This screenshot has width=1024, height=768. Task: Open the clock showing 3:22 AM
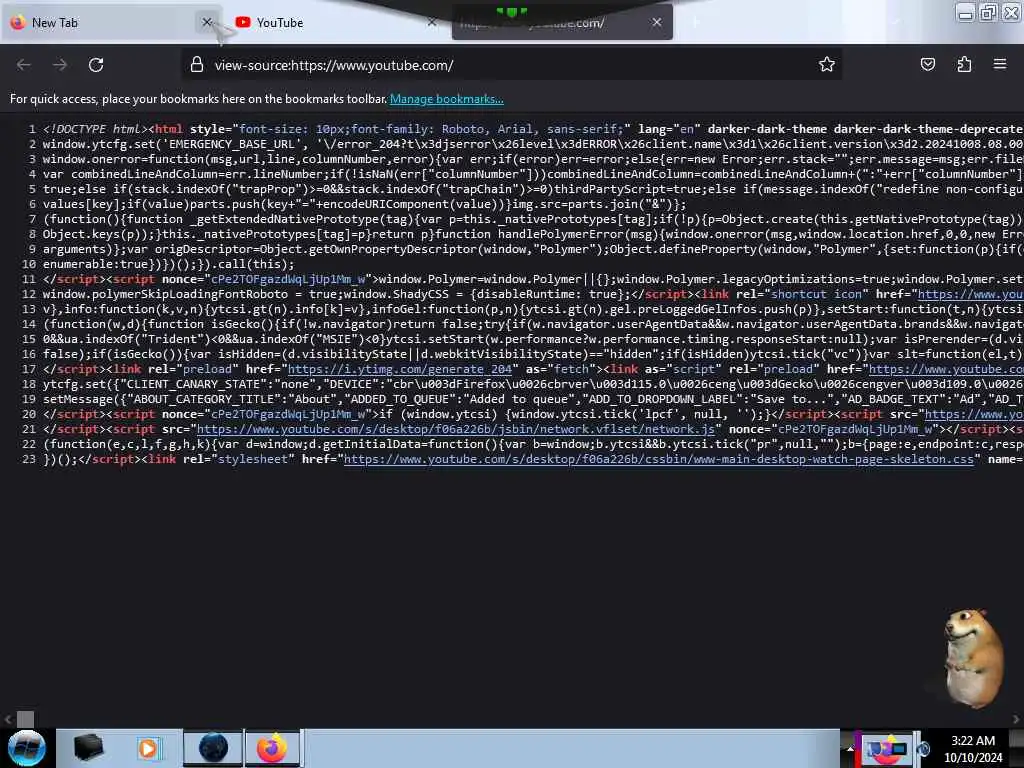(973, 749)
